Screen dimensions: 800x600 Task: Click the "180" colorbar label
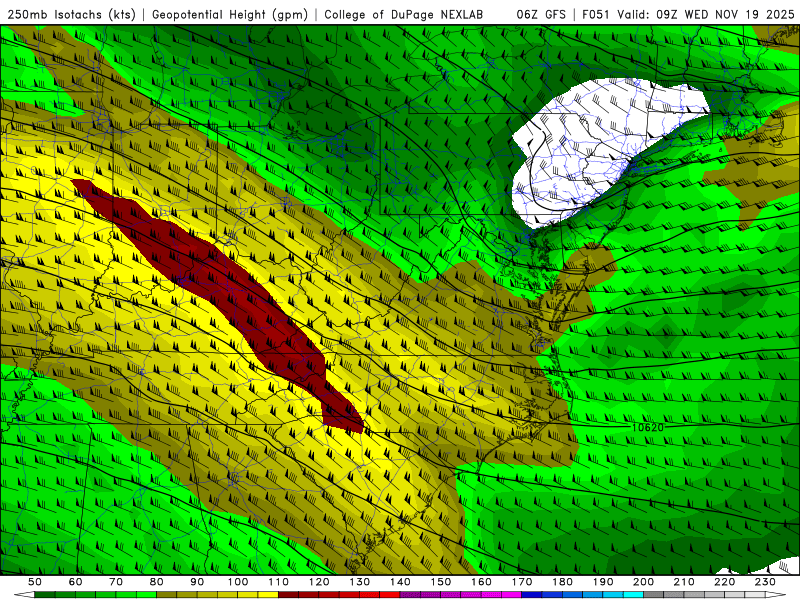[562, 582]
